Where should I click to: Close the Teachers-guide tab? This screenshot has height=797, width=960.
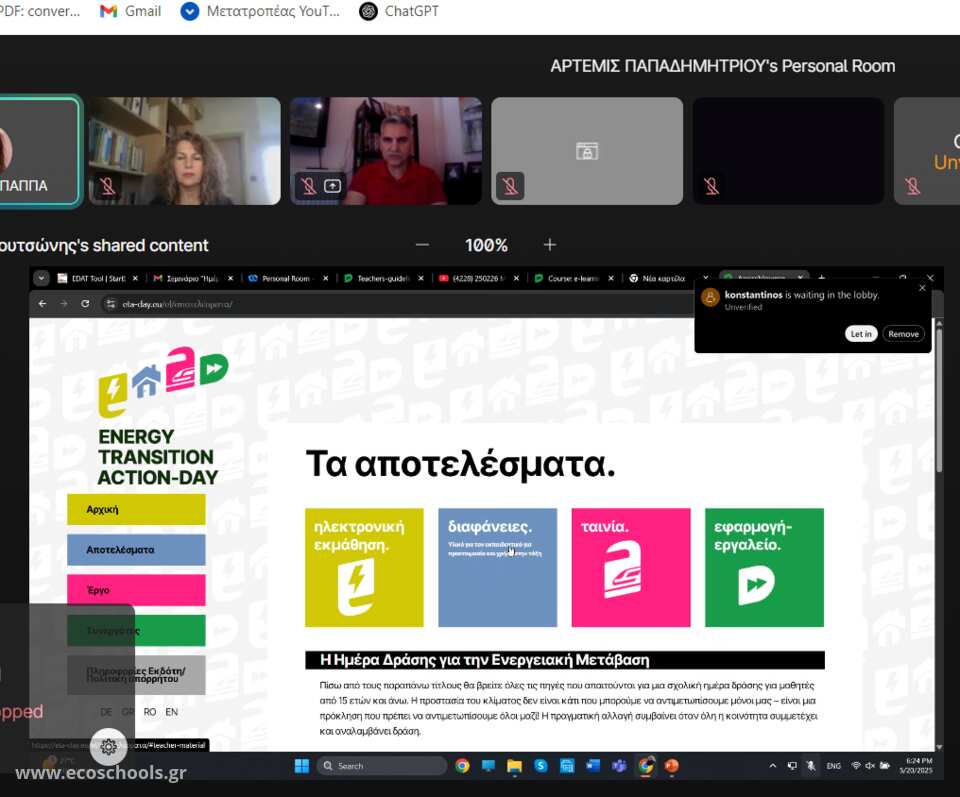(421, 278)
